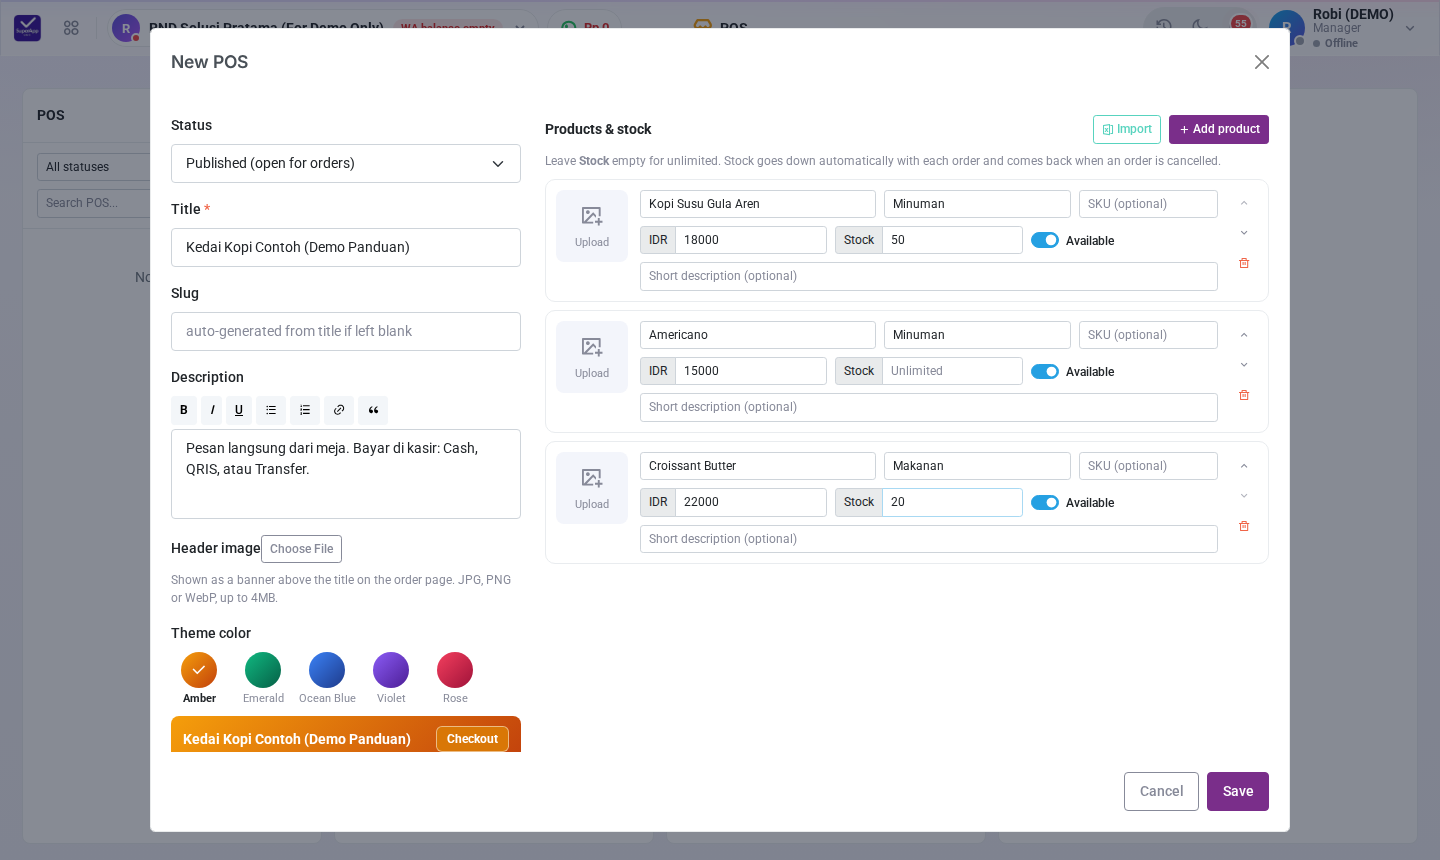Toggle Available switch for Americano
Image resolution: width=1440 pixels, height=860 pixels.
pyautogui.click(x=1045, y=371)
